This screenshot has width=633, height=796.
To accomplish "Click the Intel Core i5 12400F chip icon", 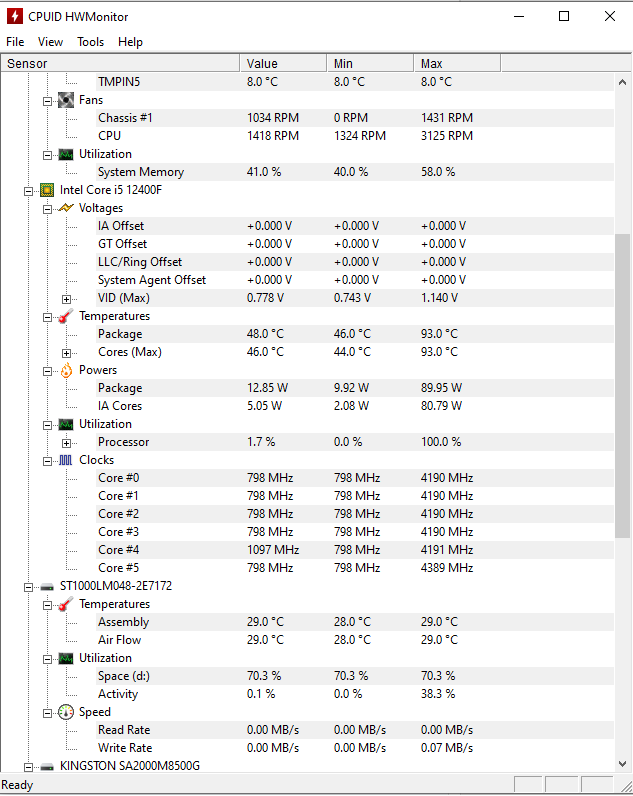I will pos(47,190).
